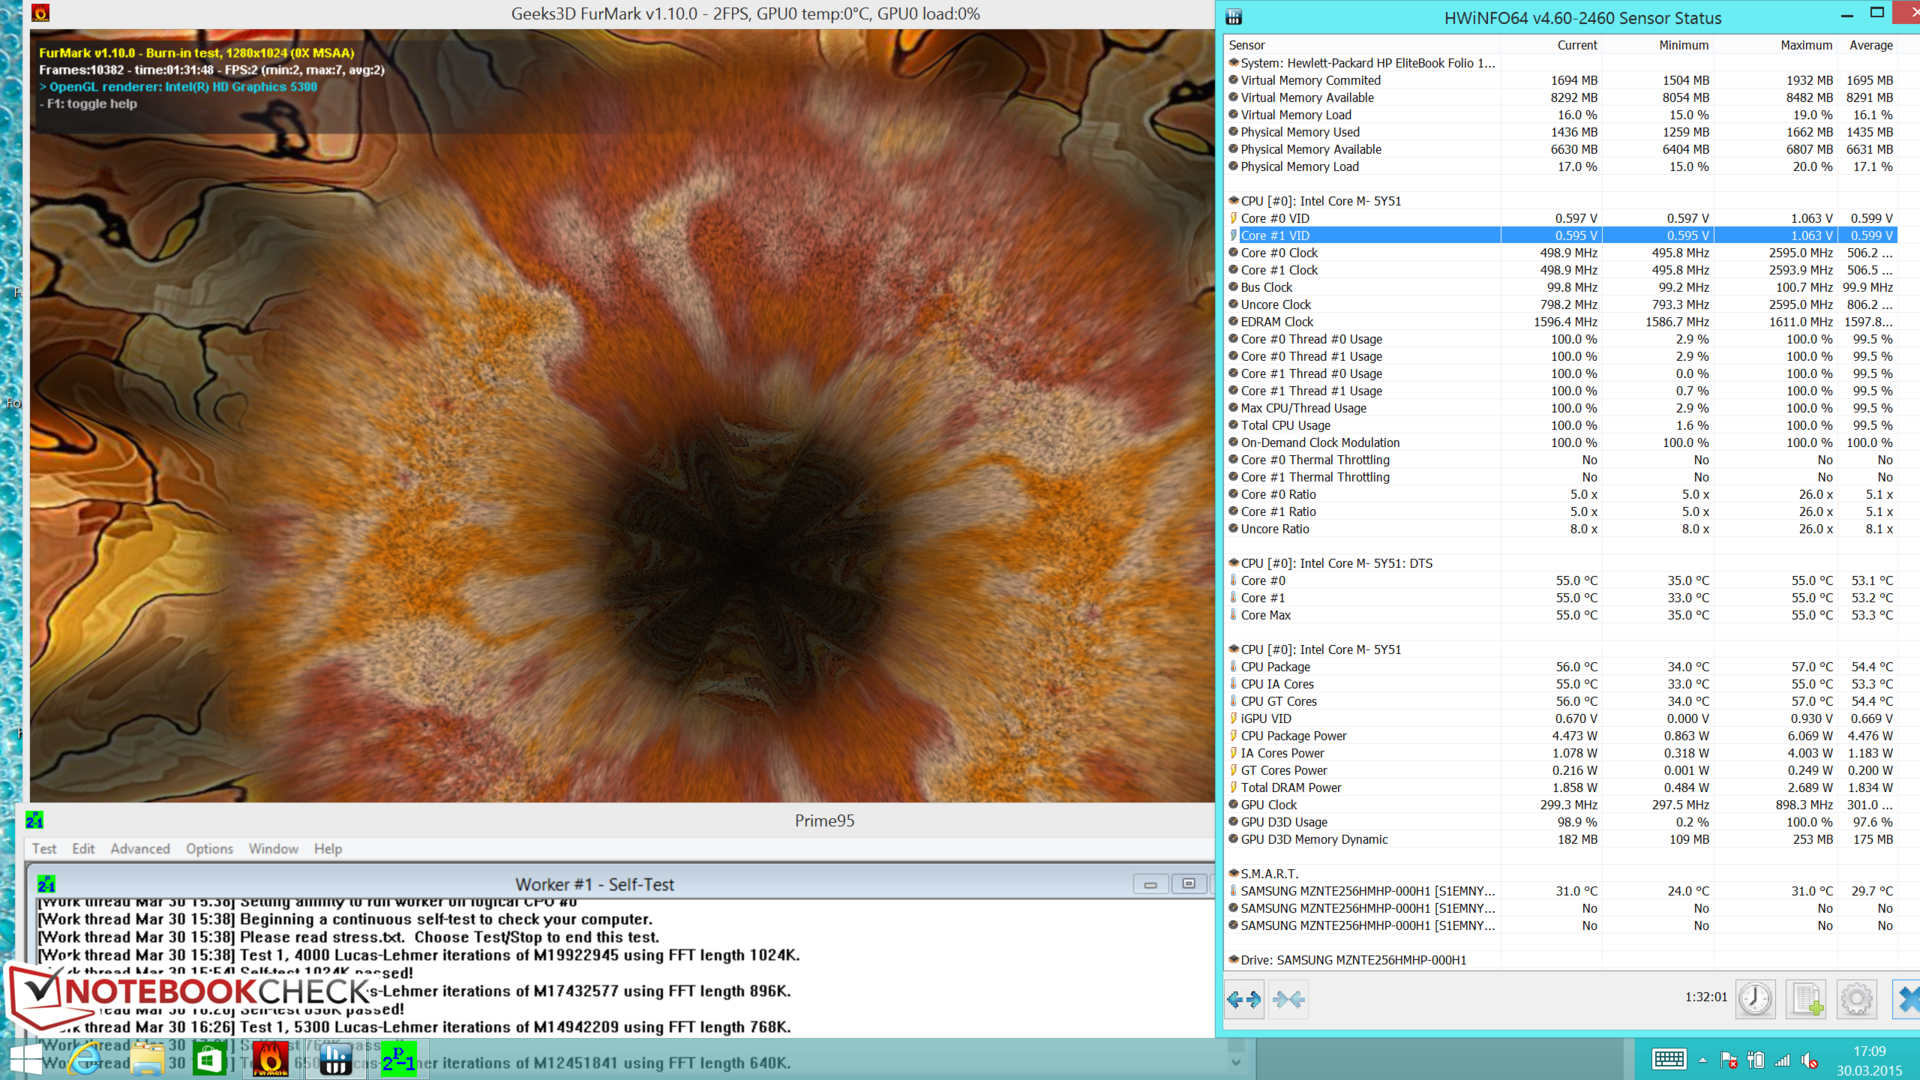Screen dimensions: 1920x1080
Task: Show hidden tray icons arrow
Action: pyautogui.click(x=1702, y=1060)
